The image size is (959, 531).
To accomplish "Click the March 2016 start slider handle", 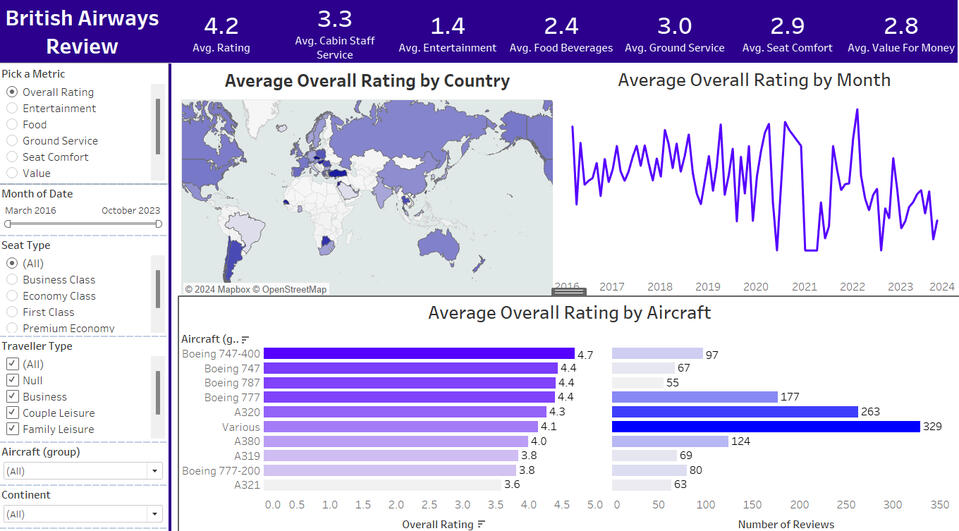I will (x=8, y=224).
